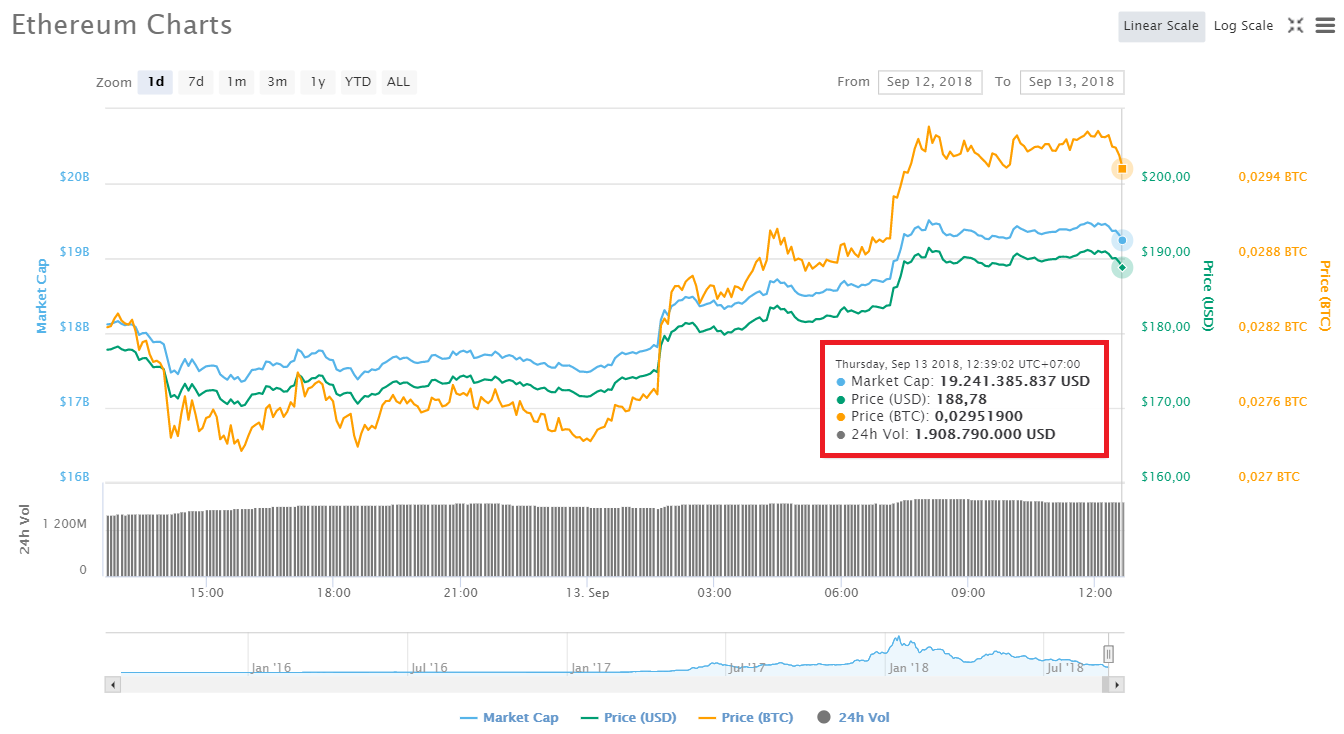This screenshot has width=1344, height=734.
Task: Edit the From date field
Action: [x=930, y=82]
